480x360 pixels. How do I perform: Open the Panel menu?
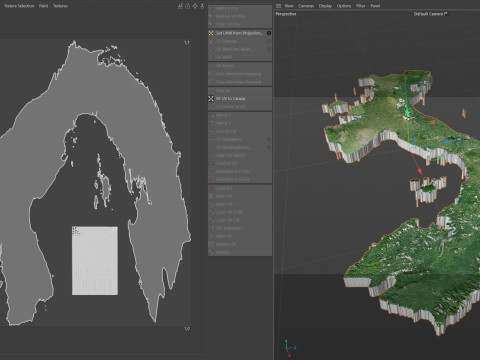click(375, 6)
